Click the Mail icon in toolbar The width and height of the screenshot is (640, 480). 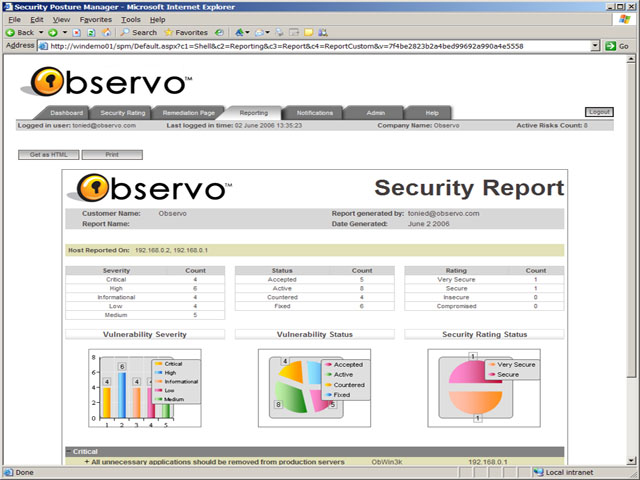click(x=259, y=33)
